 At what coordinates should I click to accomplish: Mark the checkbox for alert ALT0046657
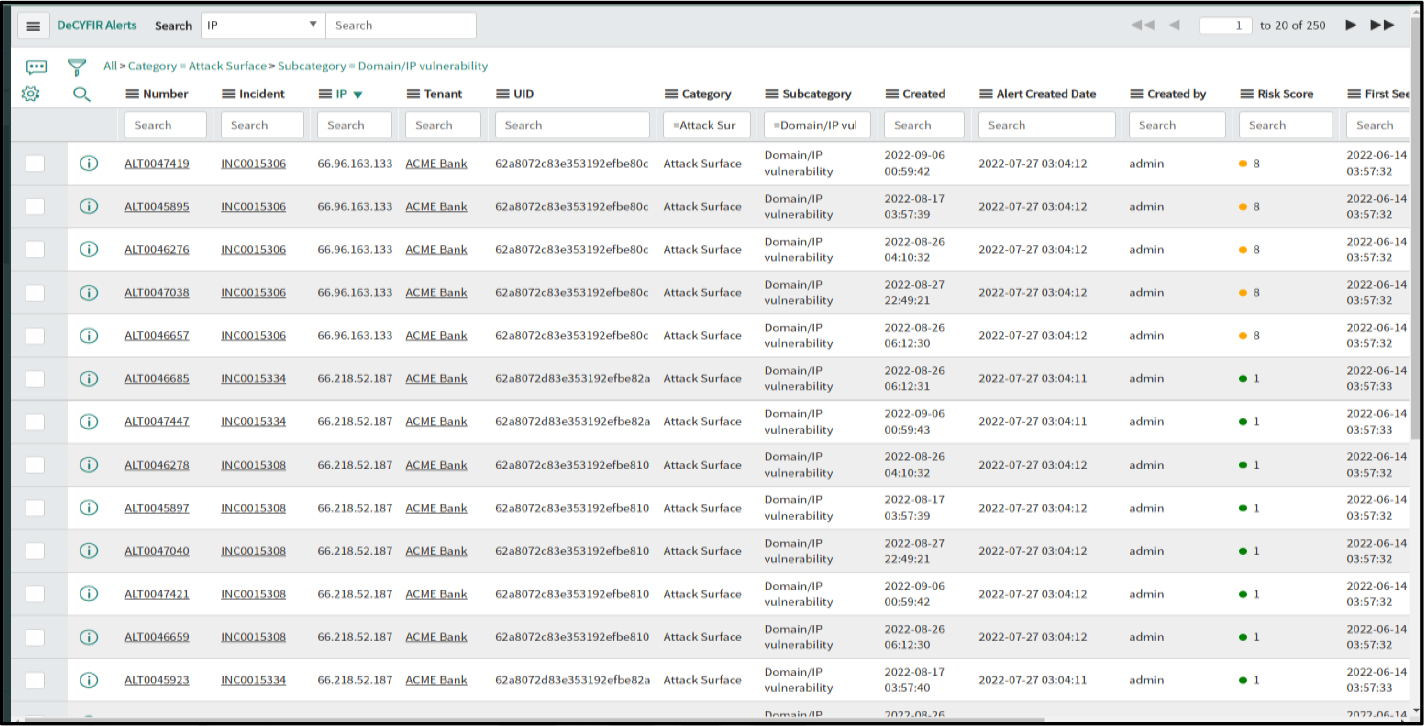(35, 335)
